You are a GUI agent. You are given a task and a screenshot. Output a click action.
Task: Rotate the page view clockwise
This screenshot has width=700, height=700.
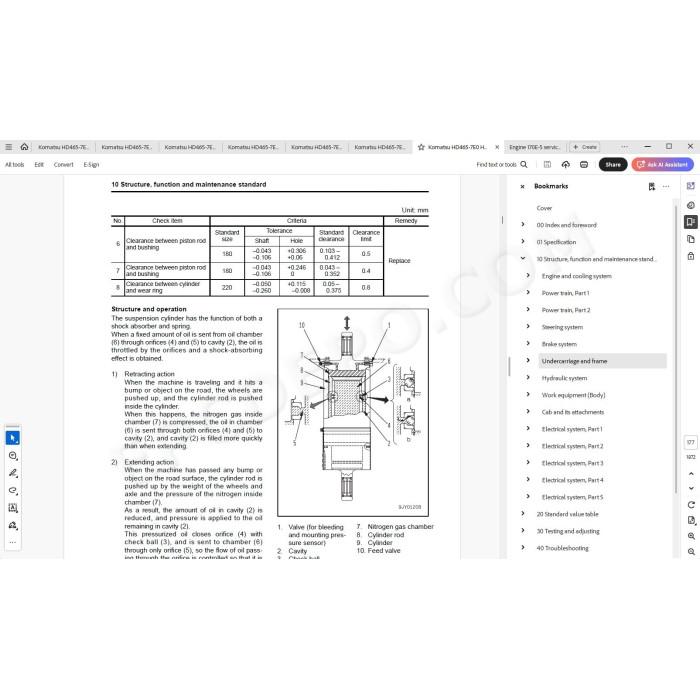691,504
